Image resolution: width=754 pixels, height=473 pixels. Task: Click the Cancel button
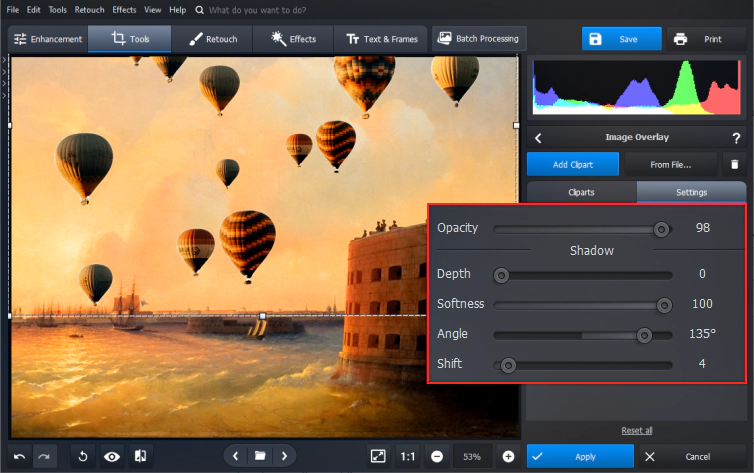692,456
